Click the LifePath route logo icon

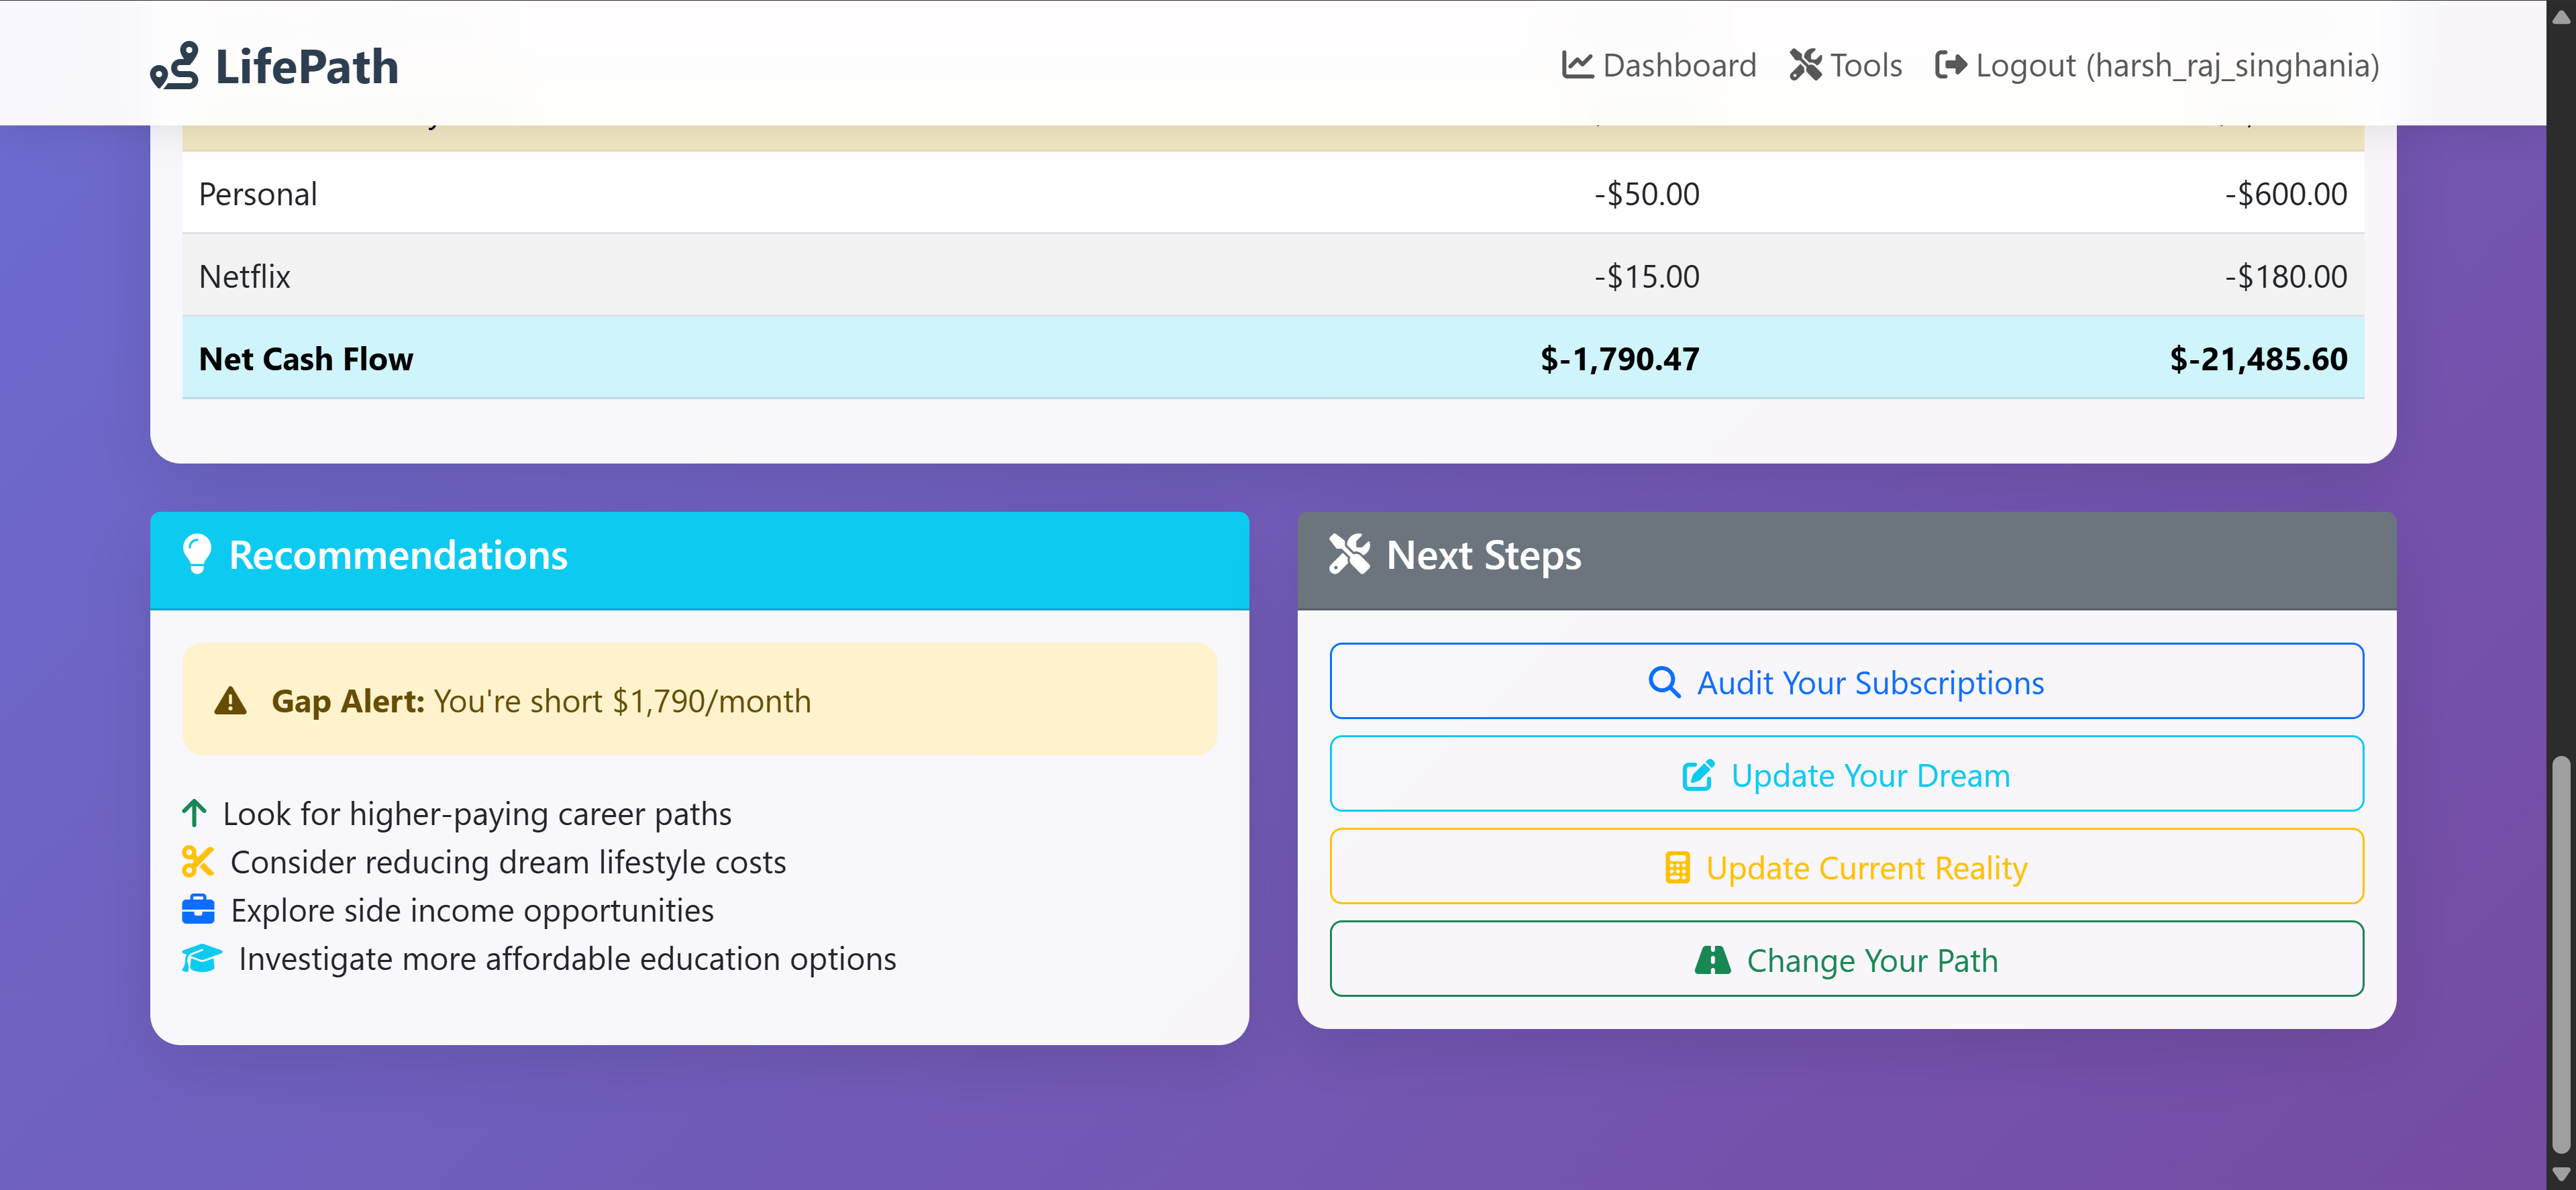coord(174,66)
